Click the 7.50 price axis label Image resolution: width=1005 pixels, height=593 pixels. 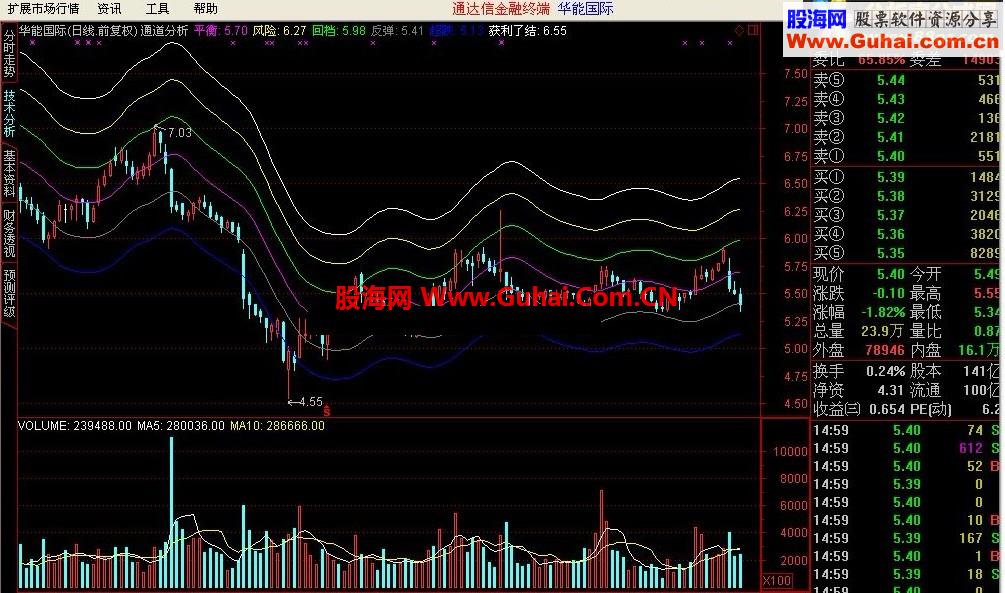(x=795, y=74)
